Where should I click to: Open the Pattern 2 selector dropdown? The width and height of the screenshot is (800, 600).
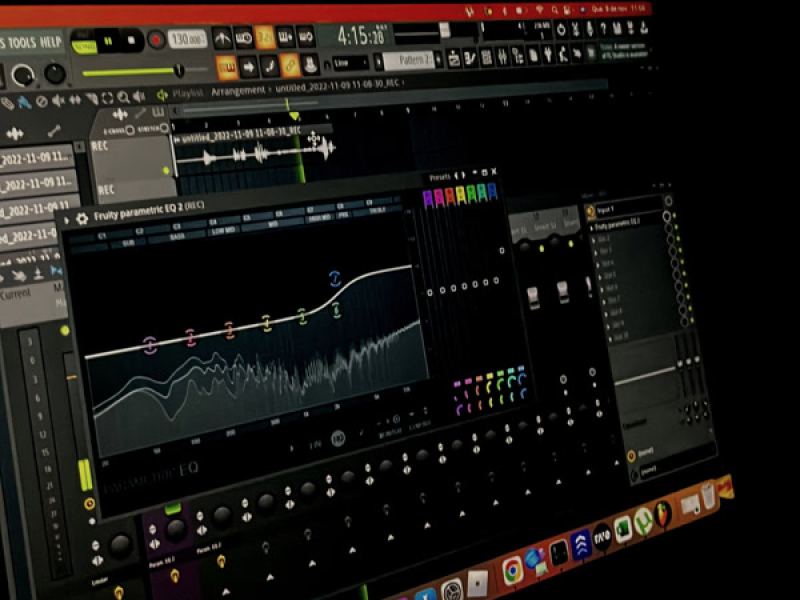click(x=411, y=59)
